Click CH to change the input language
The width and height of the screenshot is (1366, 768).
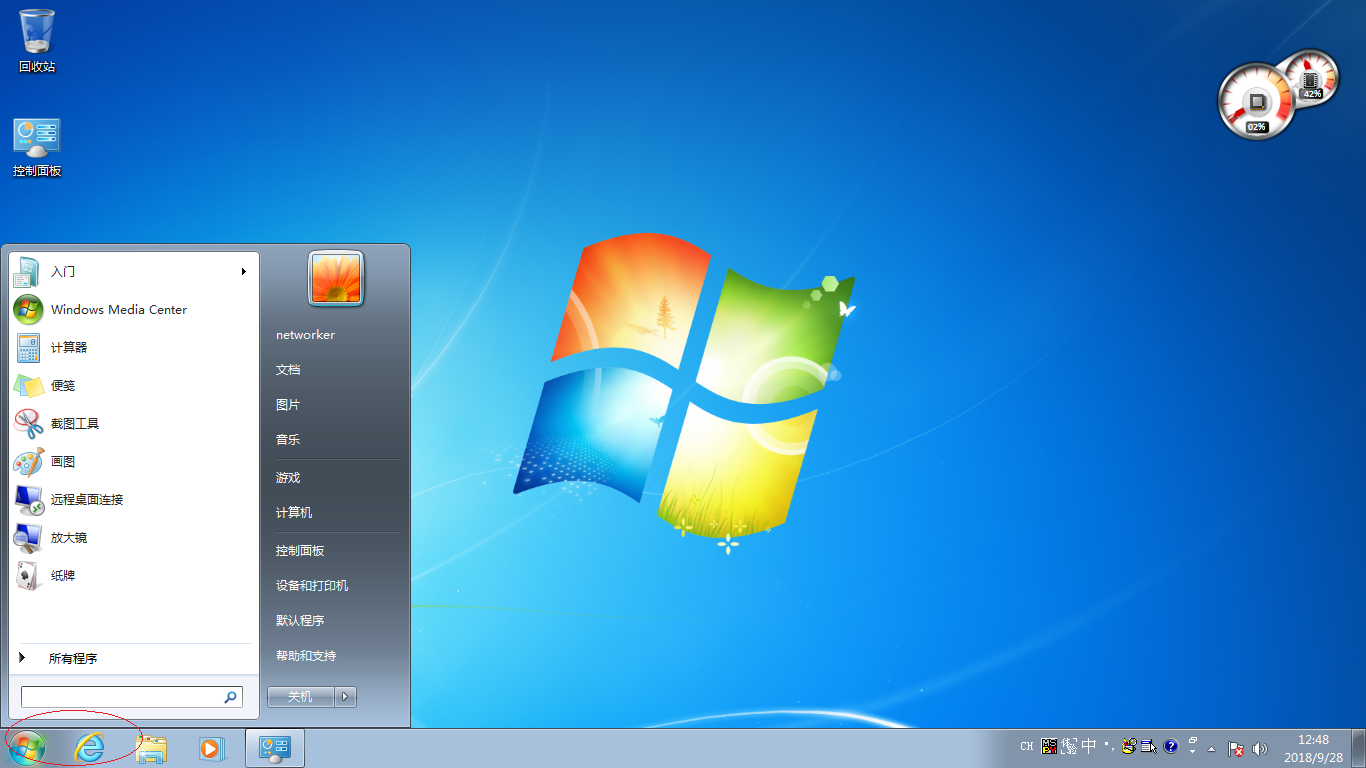[1026, 746]
